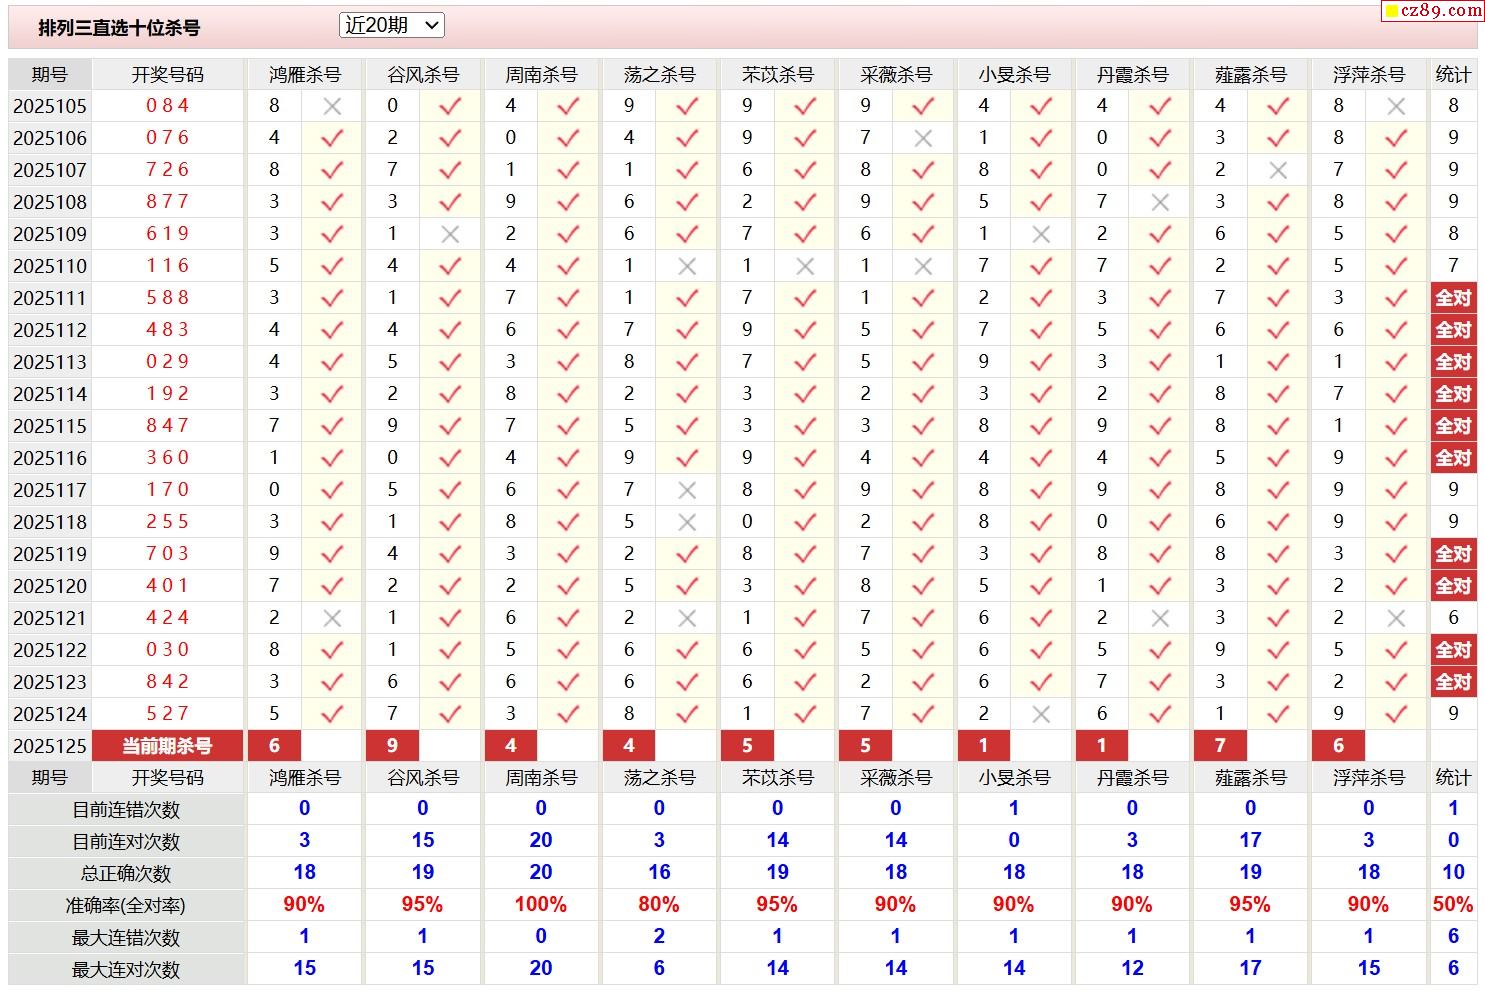Click the 最大连对次数 row label
1485x994 pixels.
click(x=126, y=970)
